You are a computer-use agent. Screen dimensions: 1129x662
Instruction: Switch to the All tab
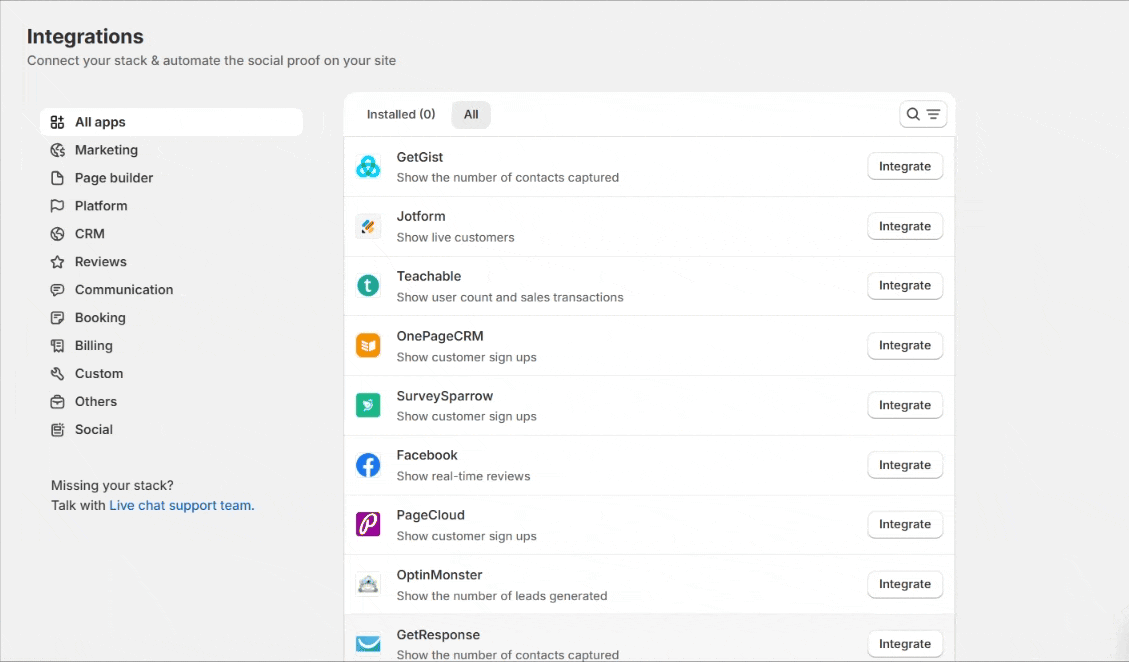pyautogui.click(x=471, y=115)
